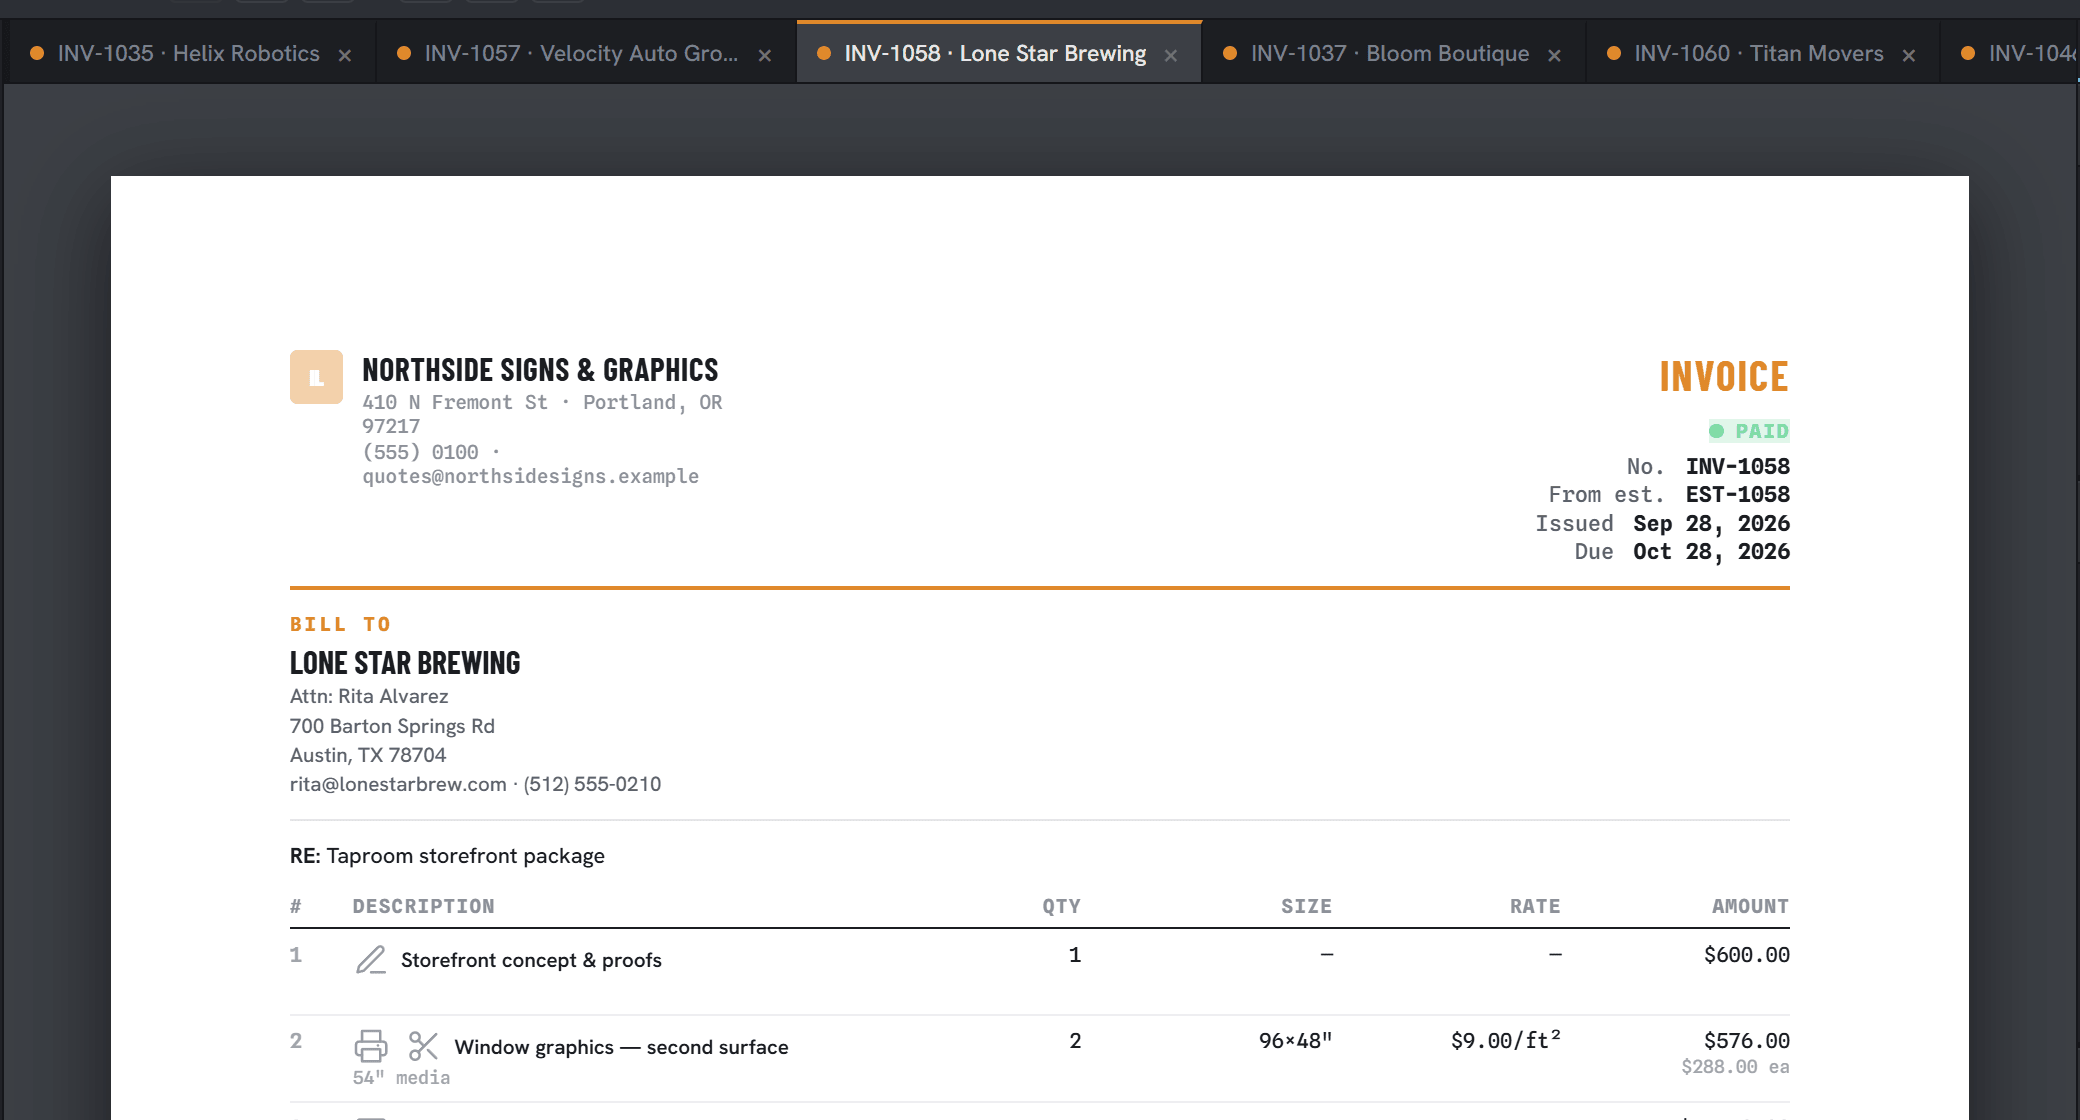Click the Window graphics — second surface description
The image size is (2080, 1120).
[x=621, y=1047]
